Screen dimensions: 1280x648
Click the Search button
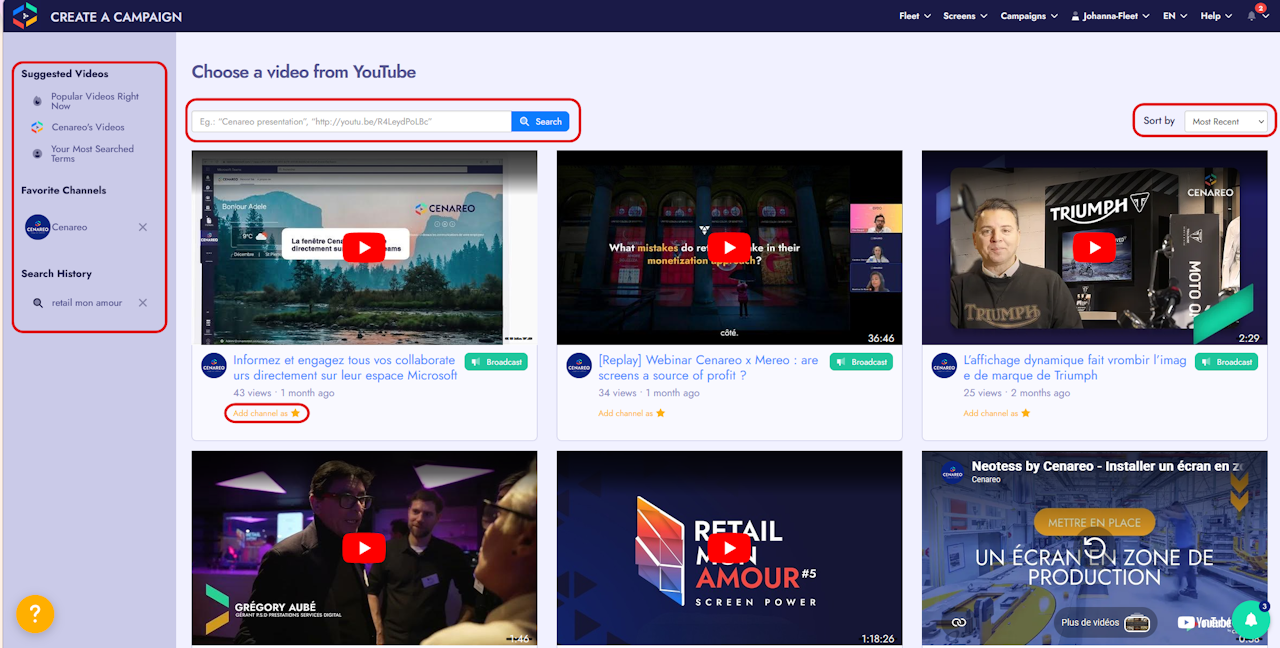click(540, 121)
